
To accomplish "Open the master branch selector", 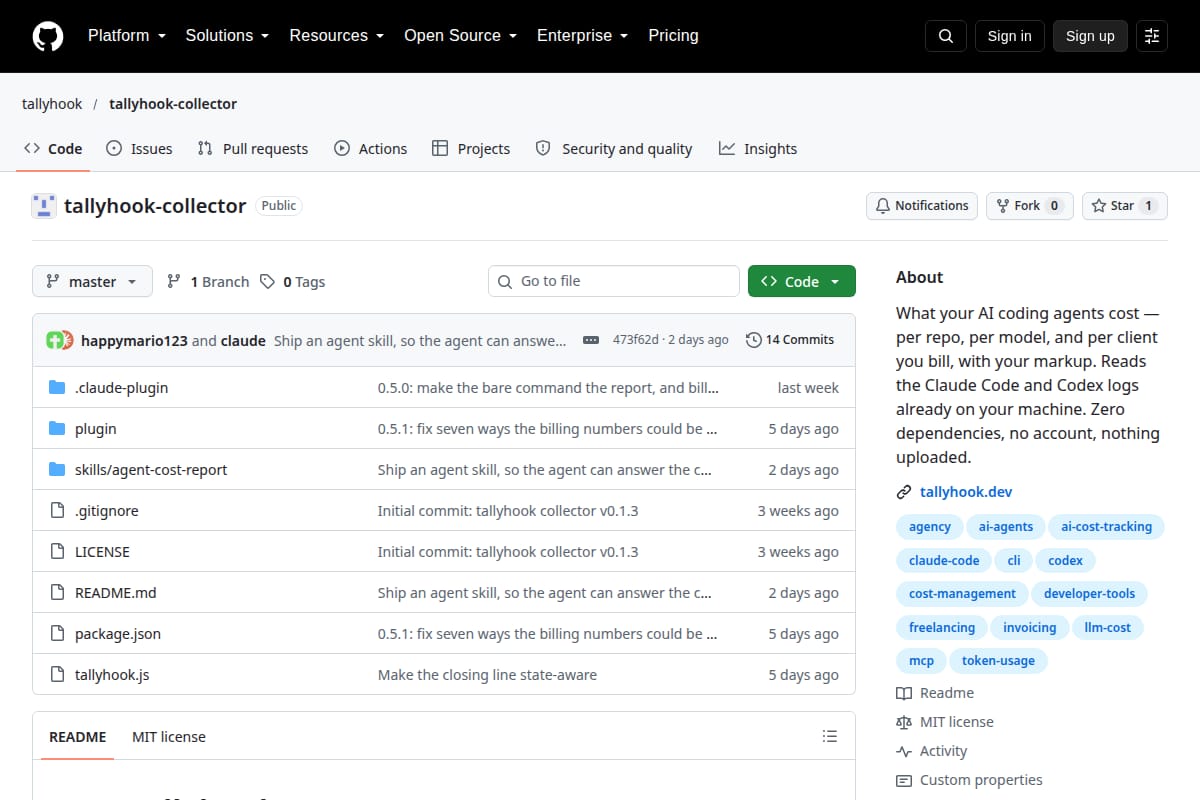I will [x=92, y=282].
